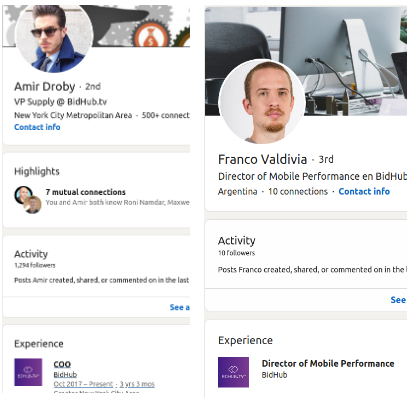Click See all activity on Franco's profile
This screenshot has width=409, height=408.
click(x=398, y=300)
